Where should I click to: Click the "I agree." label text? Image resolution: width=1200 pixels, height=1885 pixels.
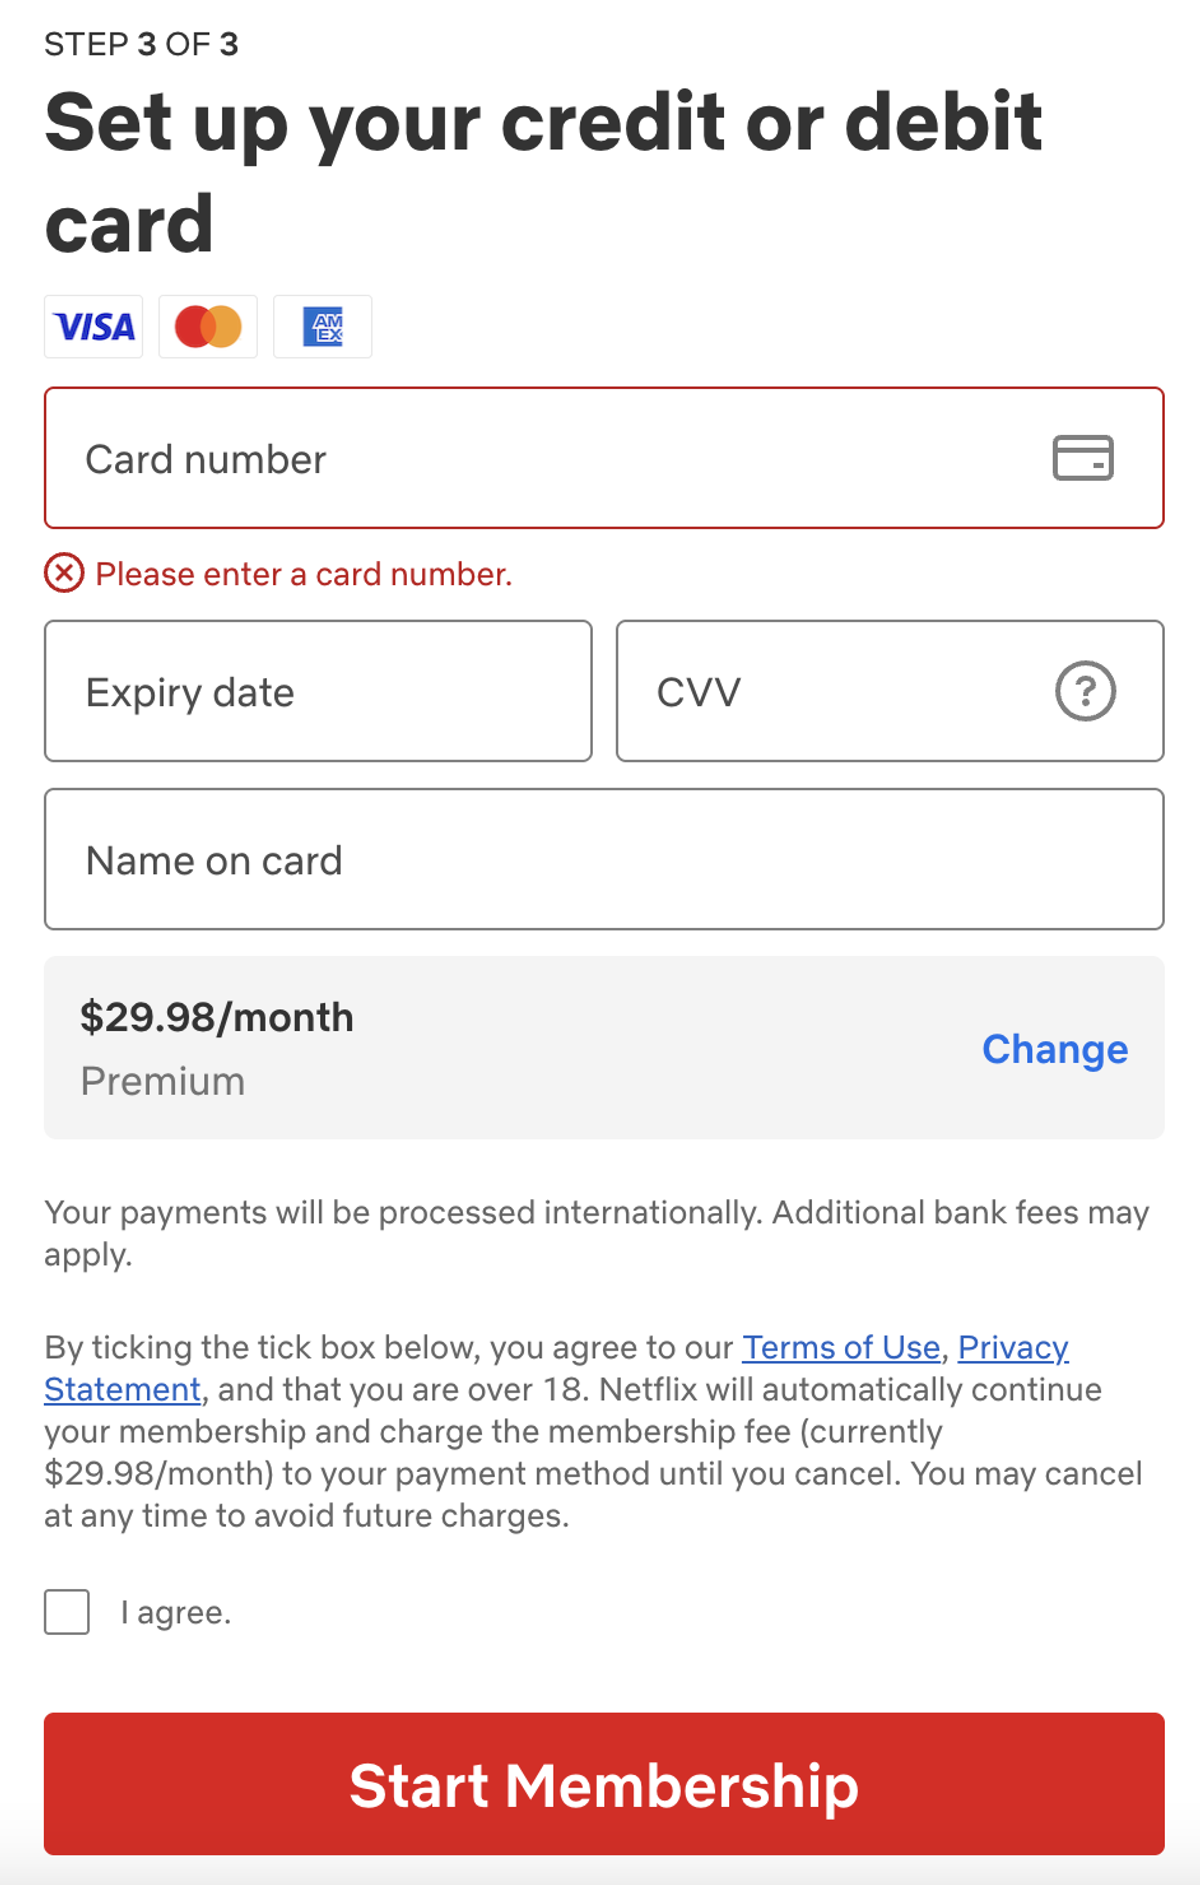[x=176, y=1612]
